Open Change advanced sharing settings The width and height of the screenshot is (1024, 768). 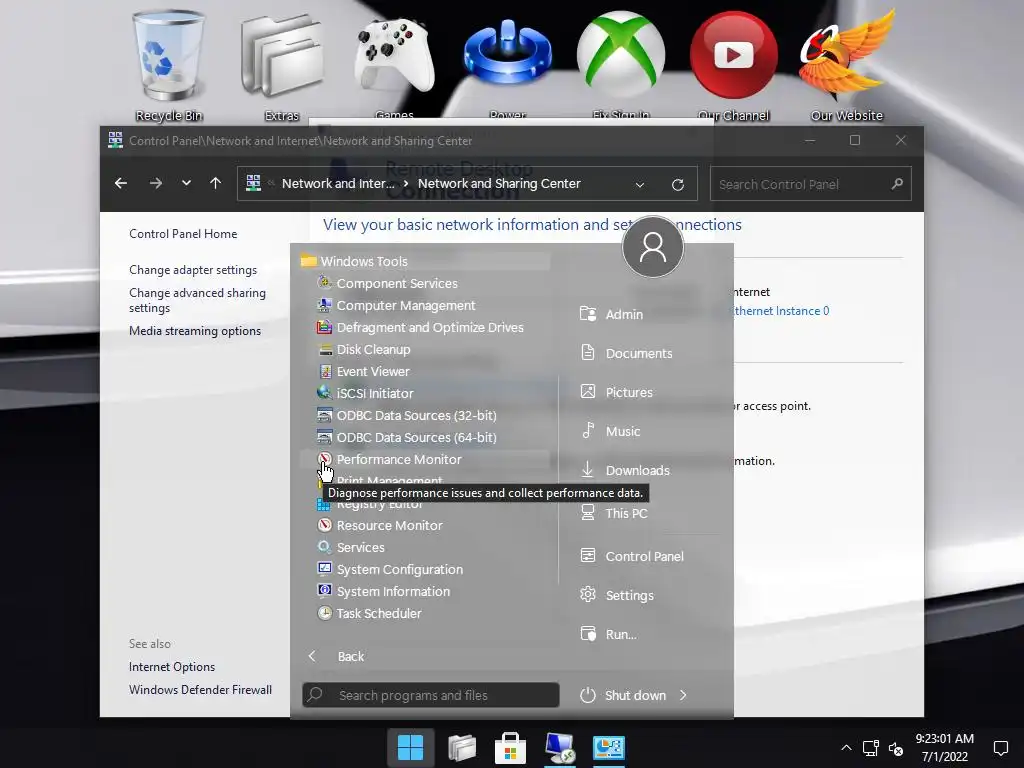[197, 300]
